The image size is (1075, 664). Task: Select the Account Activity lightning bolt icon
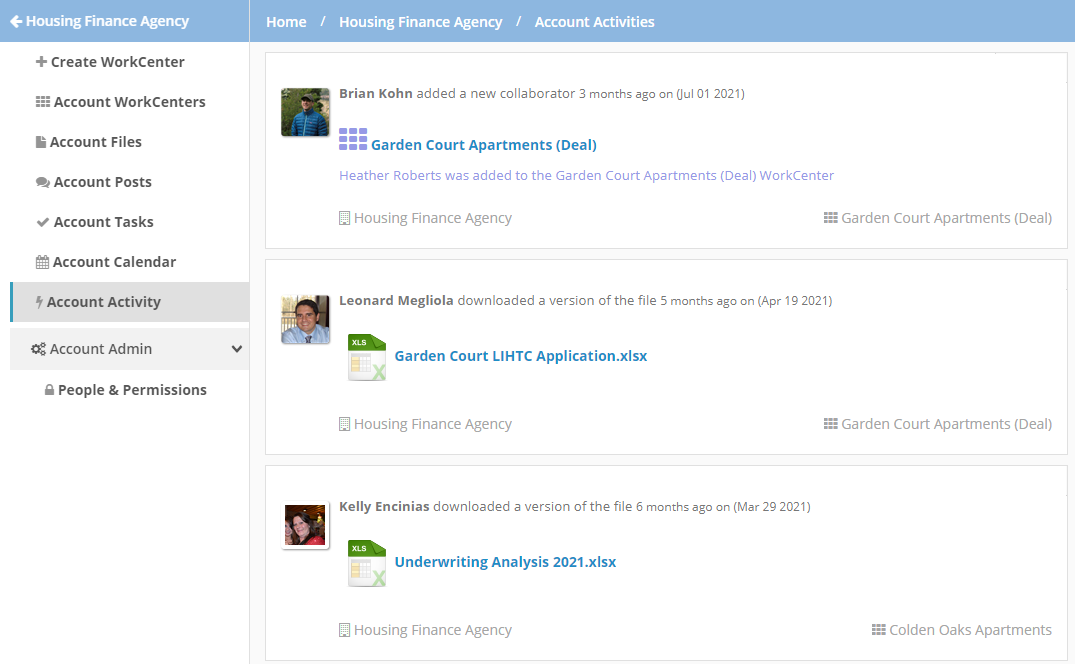(40, 301)
